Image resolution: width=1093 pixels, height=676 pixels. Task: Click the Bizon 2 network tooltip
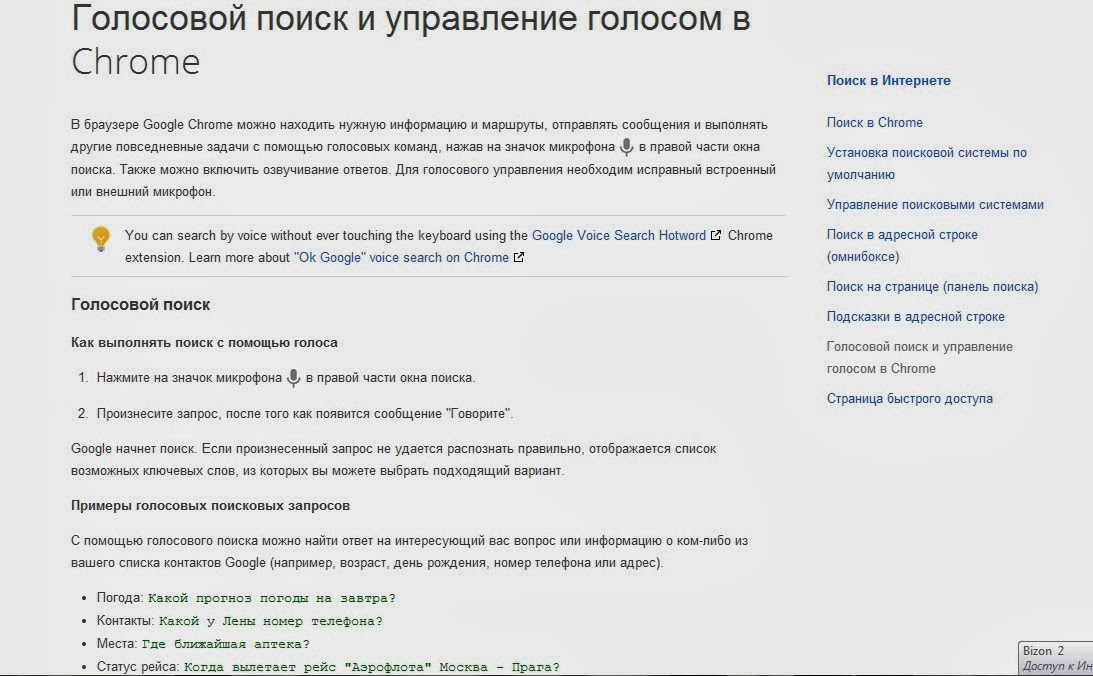pyautogui.click(x=1055, y=659)
